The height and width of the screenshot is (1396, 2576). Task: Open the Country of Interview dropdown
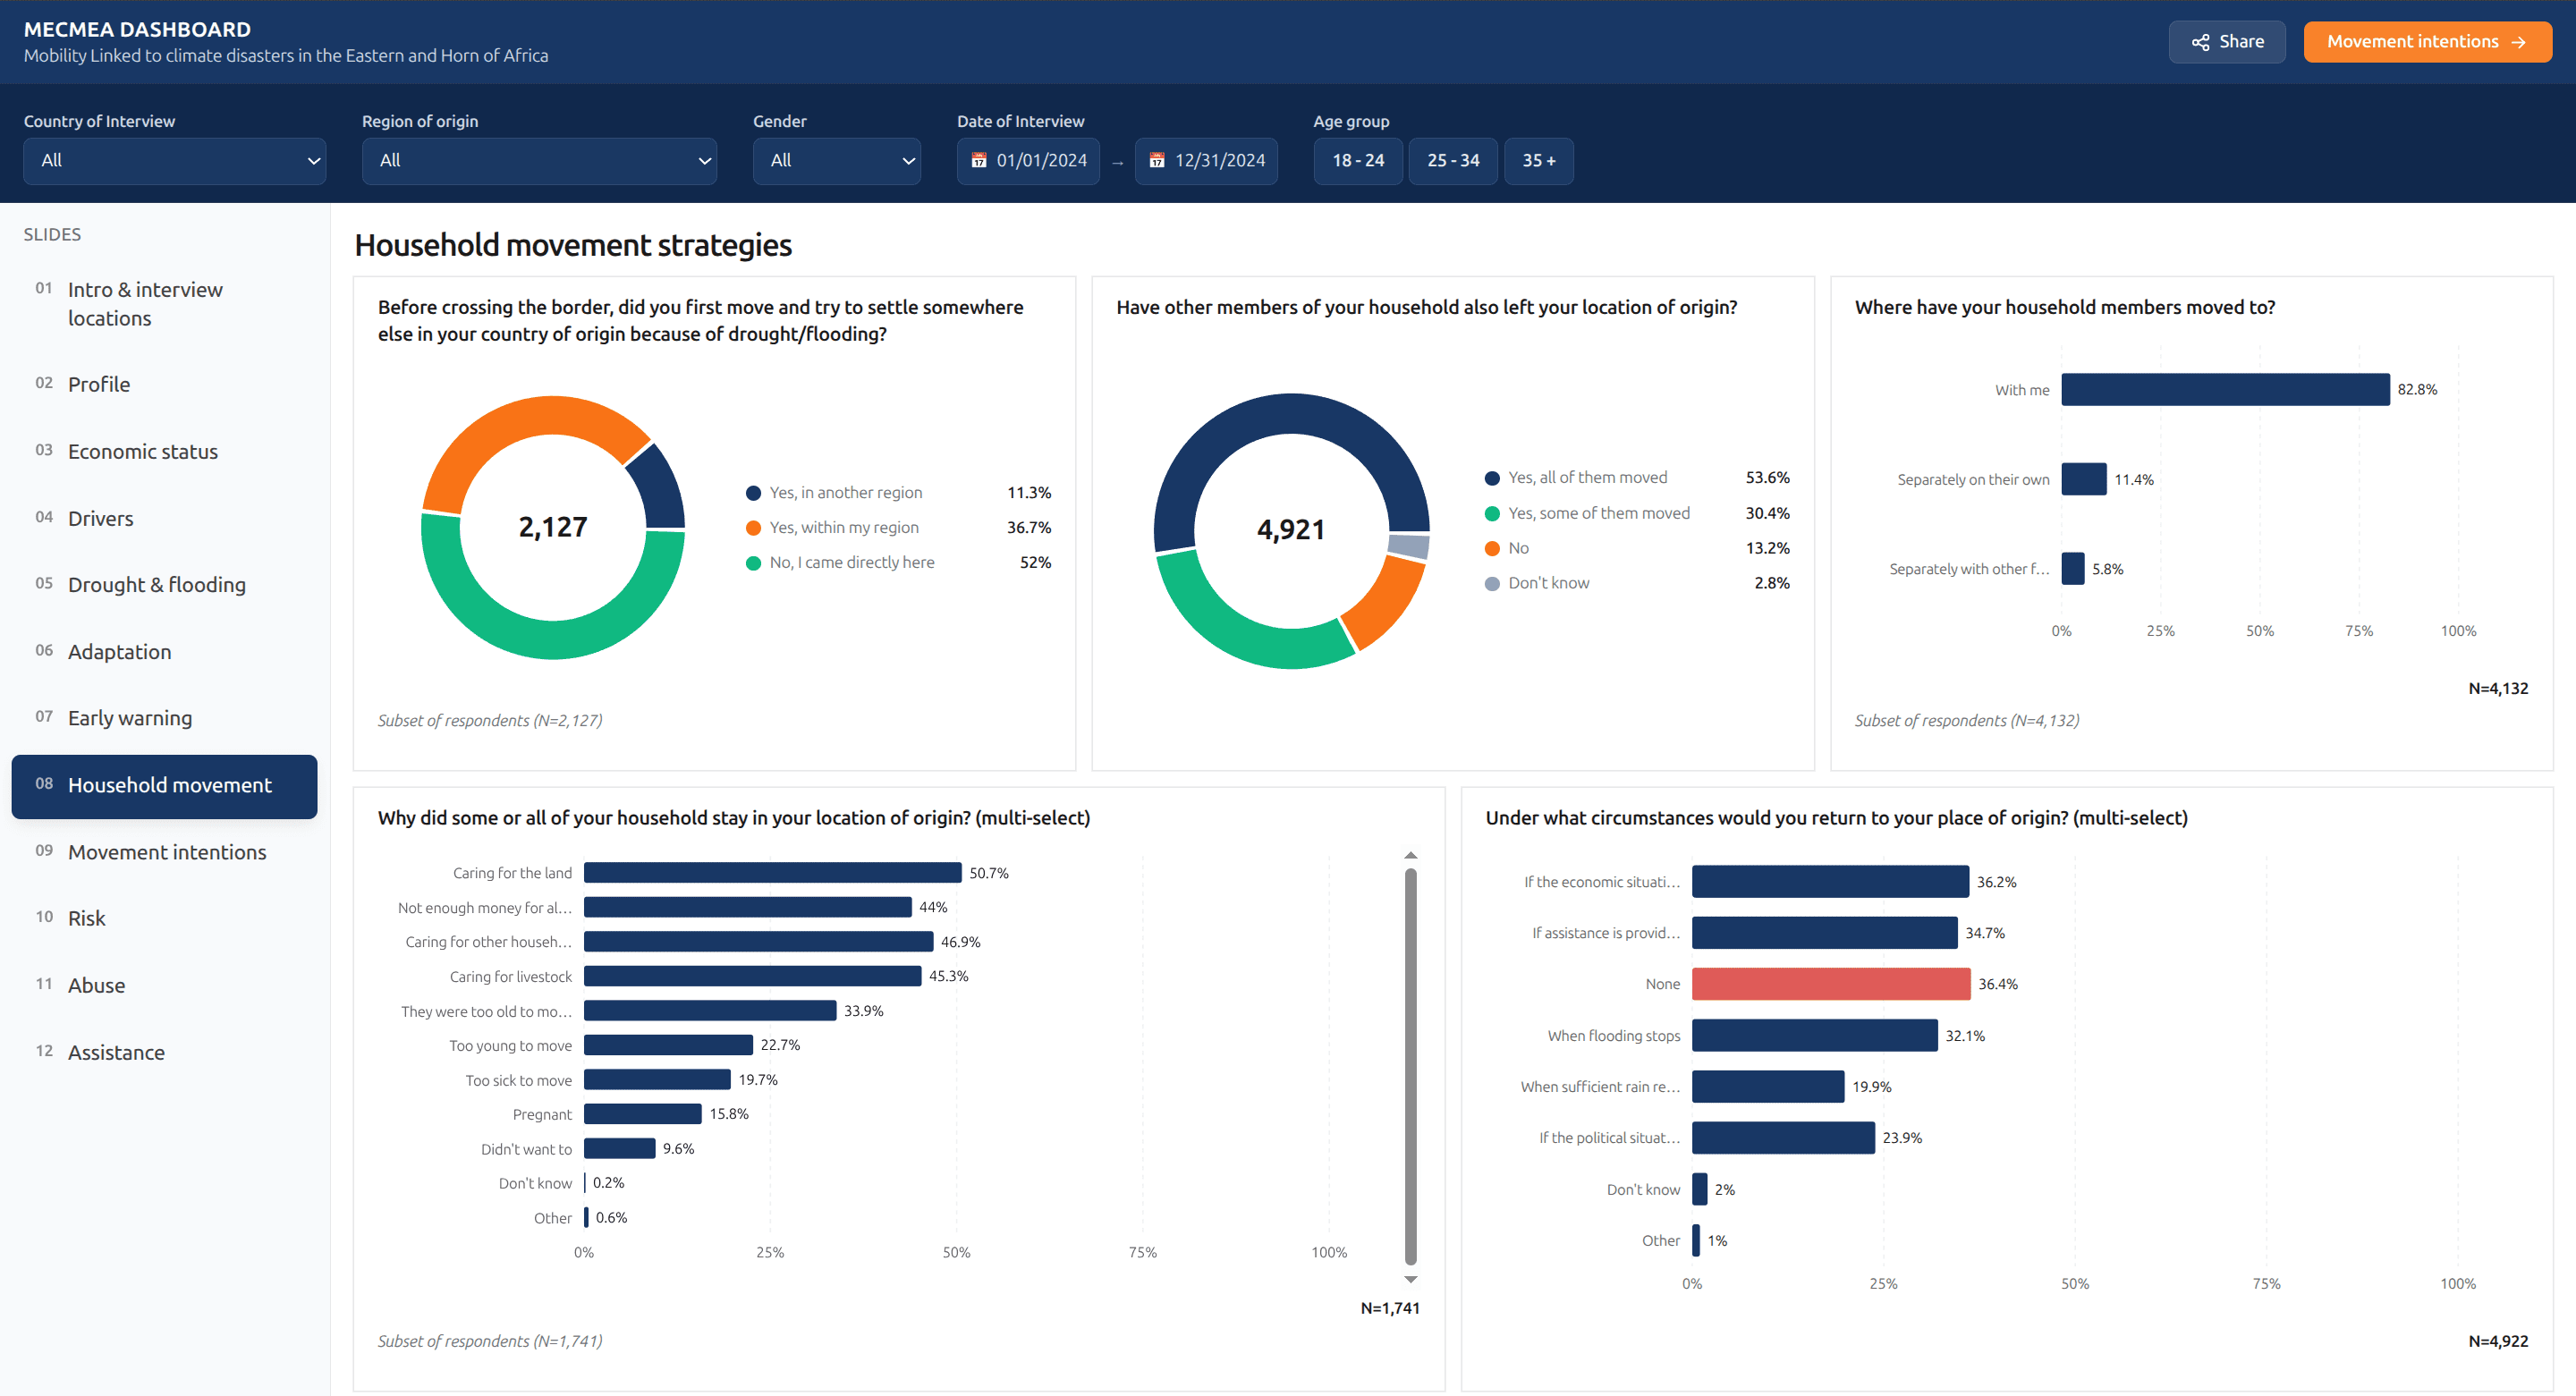pyautogui.click(x=175, y=161)
